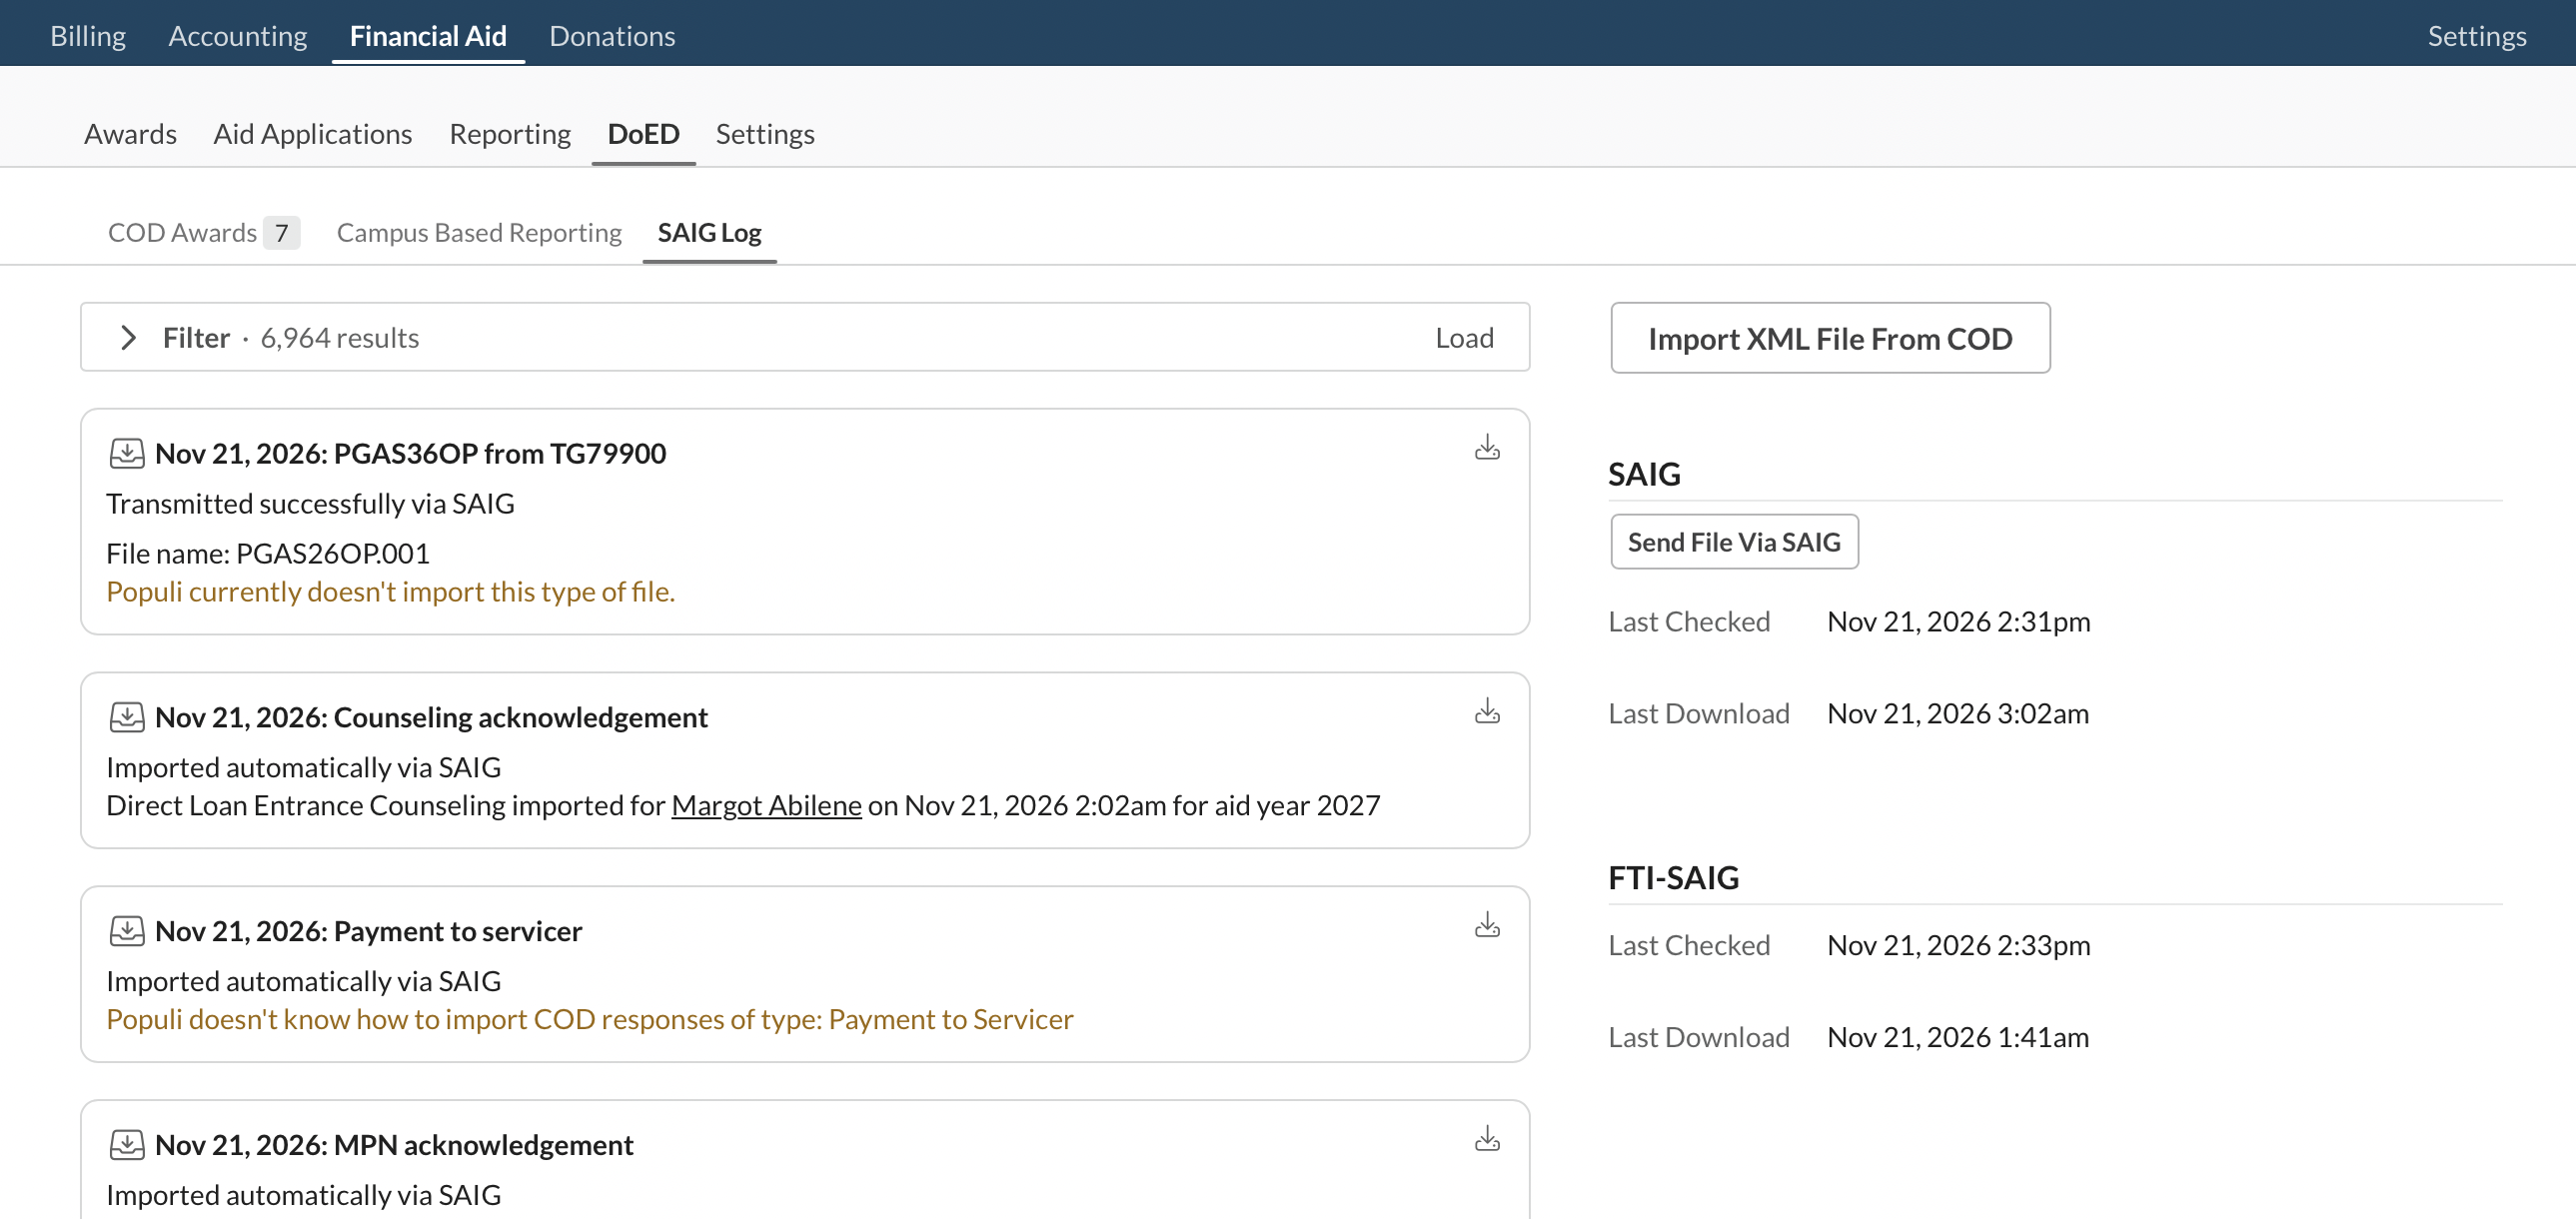Expand the Filter panel
Viewport: 2576px width, 1219px height.
[x=128, y=337]
